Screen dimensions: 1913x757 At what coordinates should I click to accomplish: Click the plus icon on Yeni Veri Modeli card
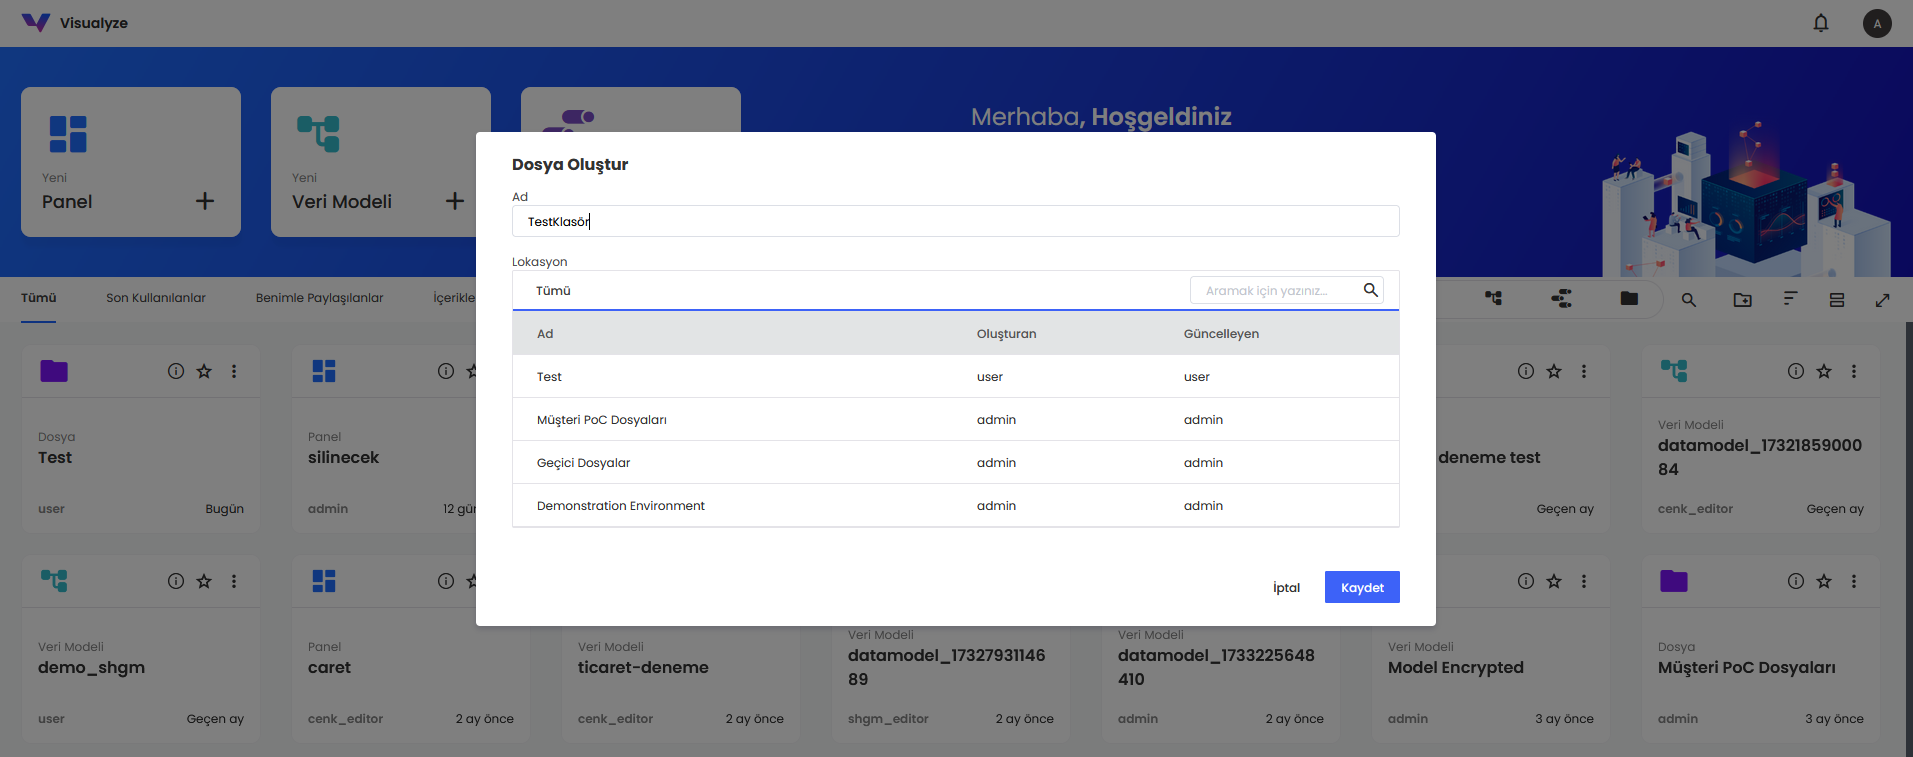[x=455, y=201]
